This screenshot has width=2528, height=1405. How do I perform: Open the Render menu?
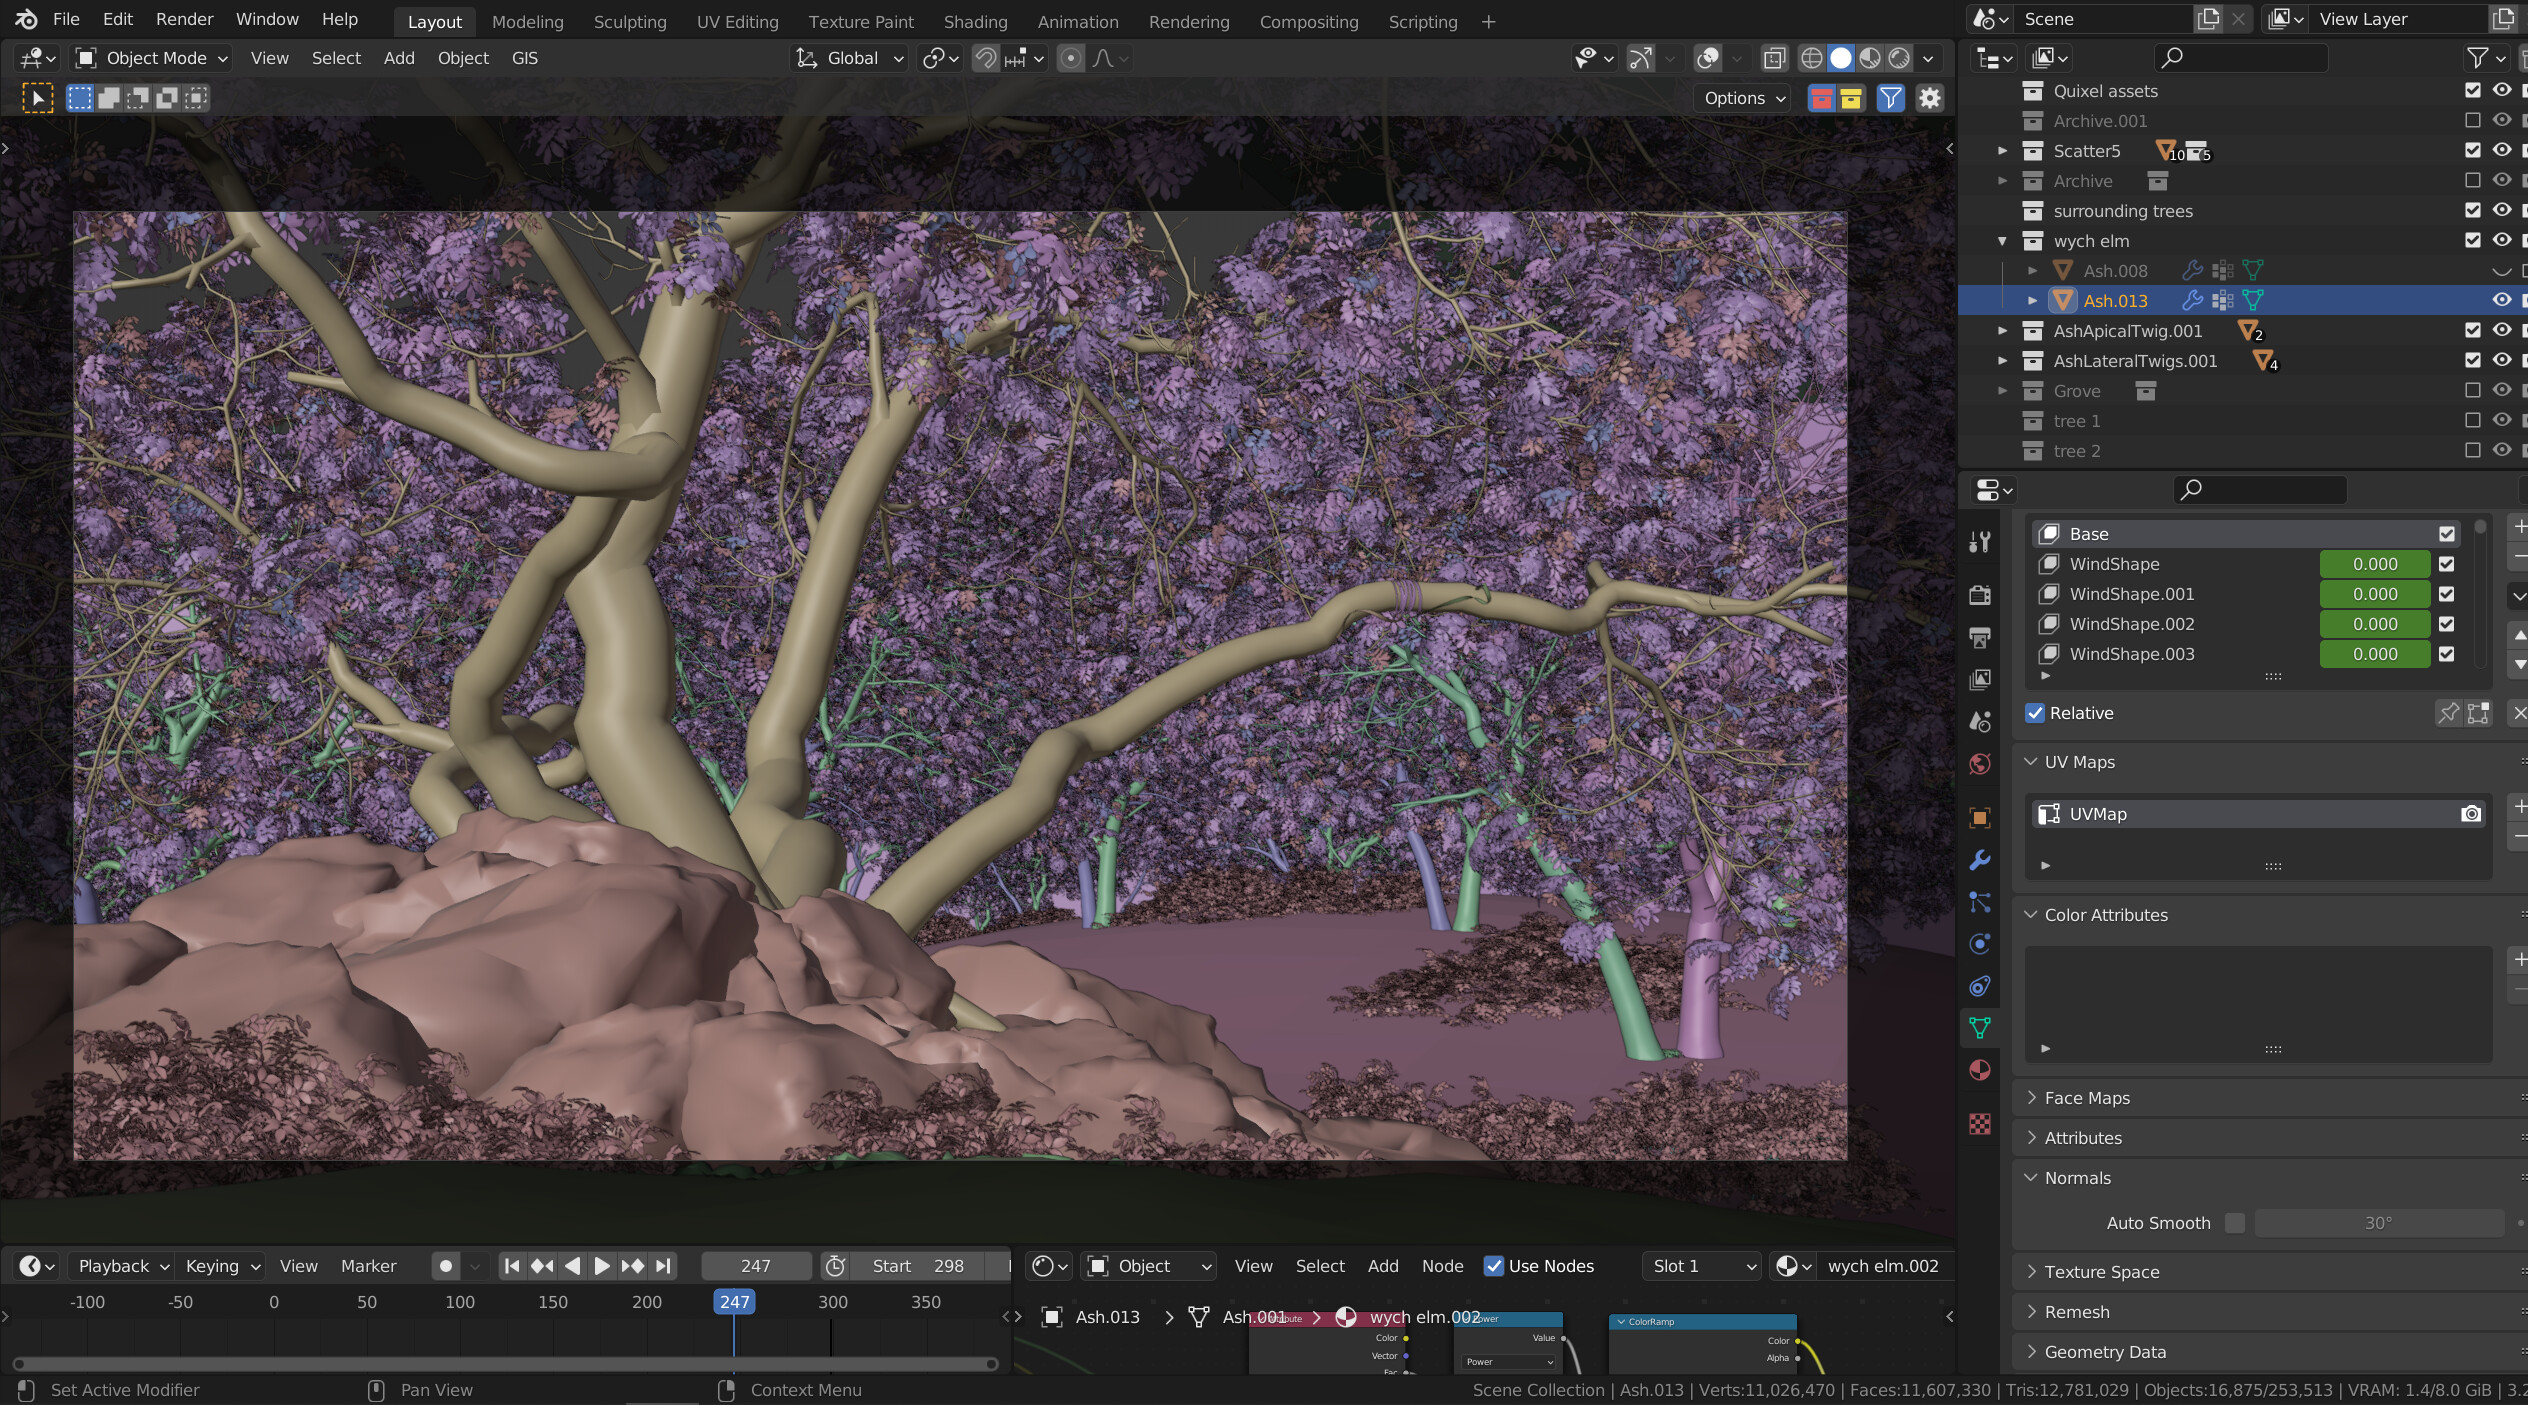185,19
